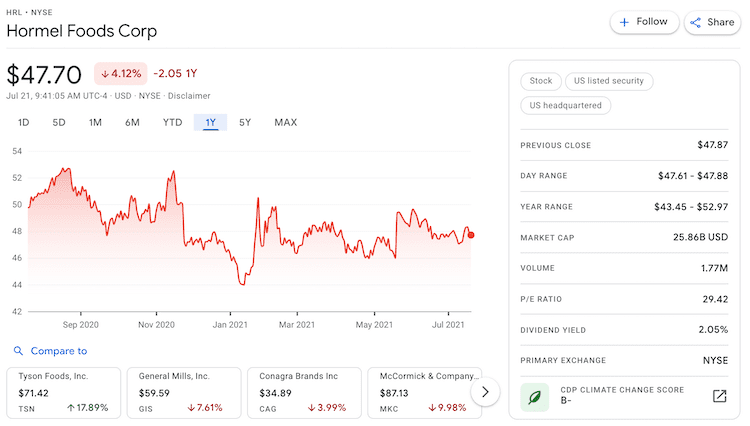Image resolution: width=750 pixels, height=426 pixels.
Task: Click the market cap value 25.86B USD
Action: 700,237
